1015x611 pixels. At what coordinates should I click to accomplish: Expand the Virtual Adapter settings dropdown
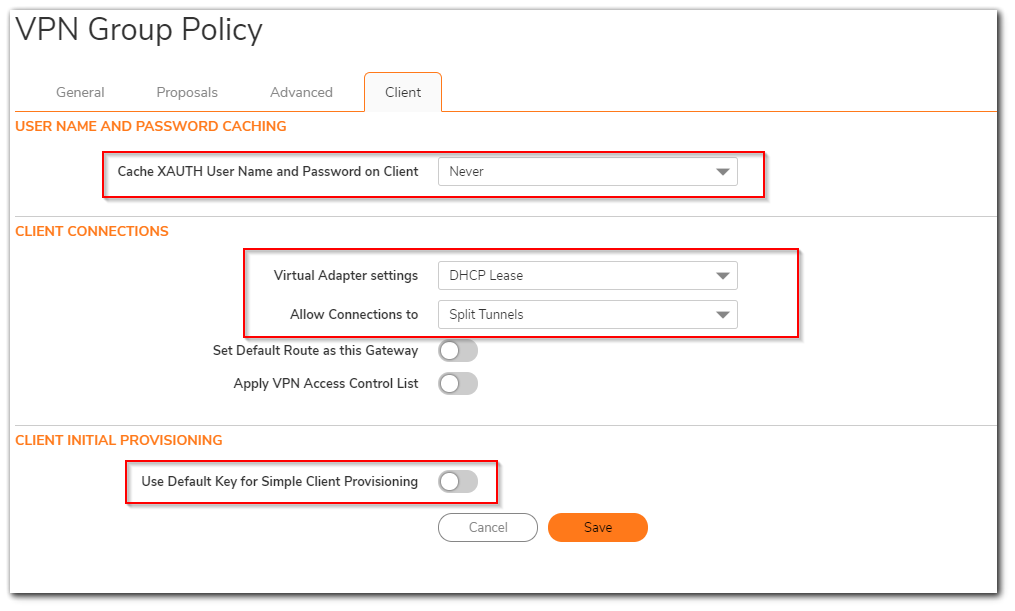coord(587,275)
